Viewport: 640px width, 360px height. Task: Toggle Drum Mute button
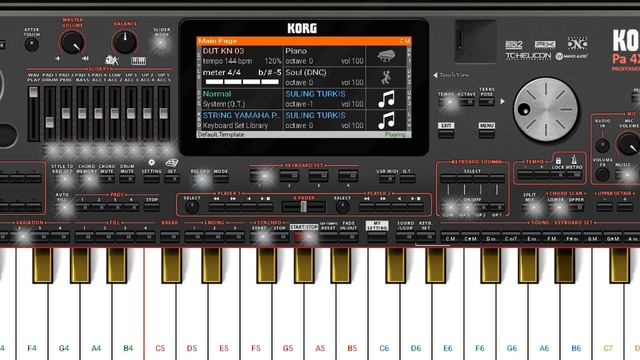click(127, 178)
